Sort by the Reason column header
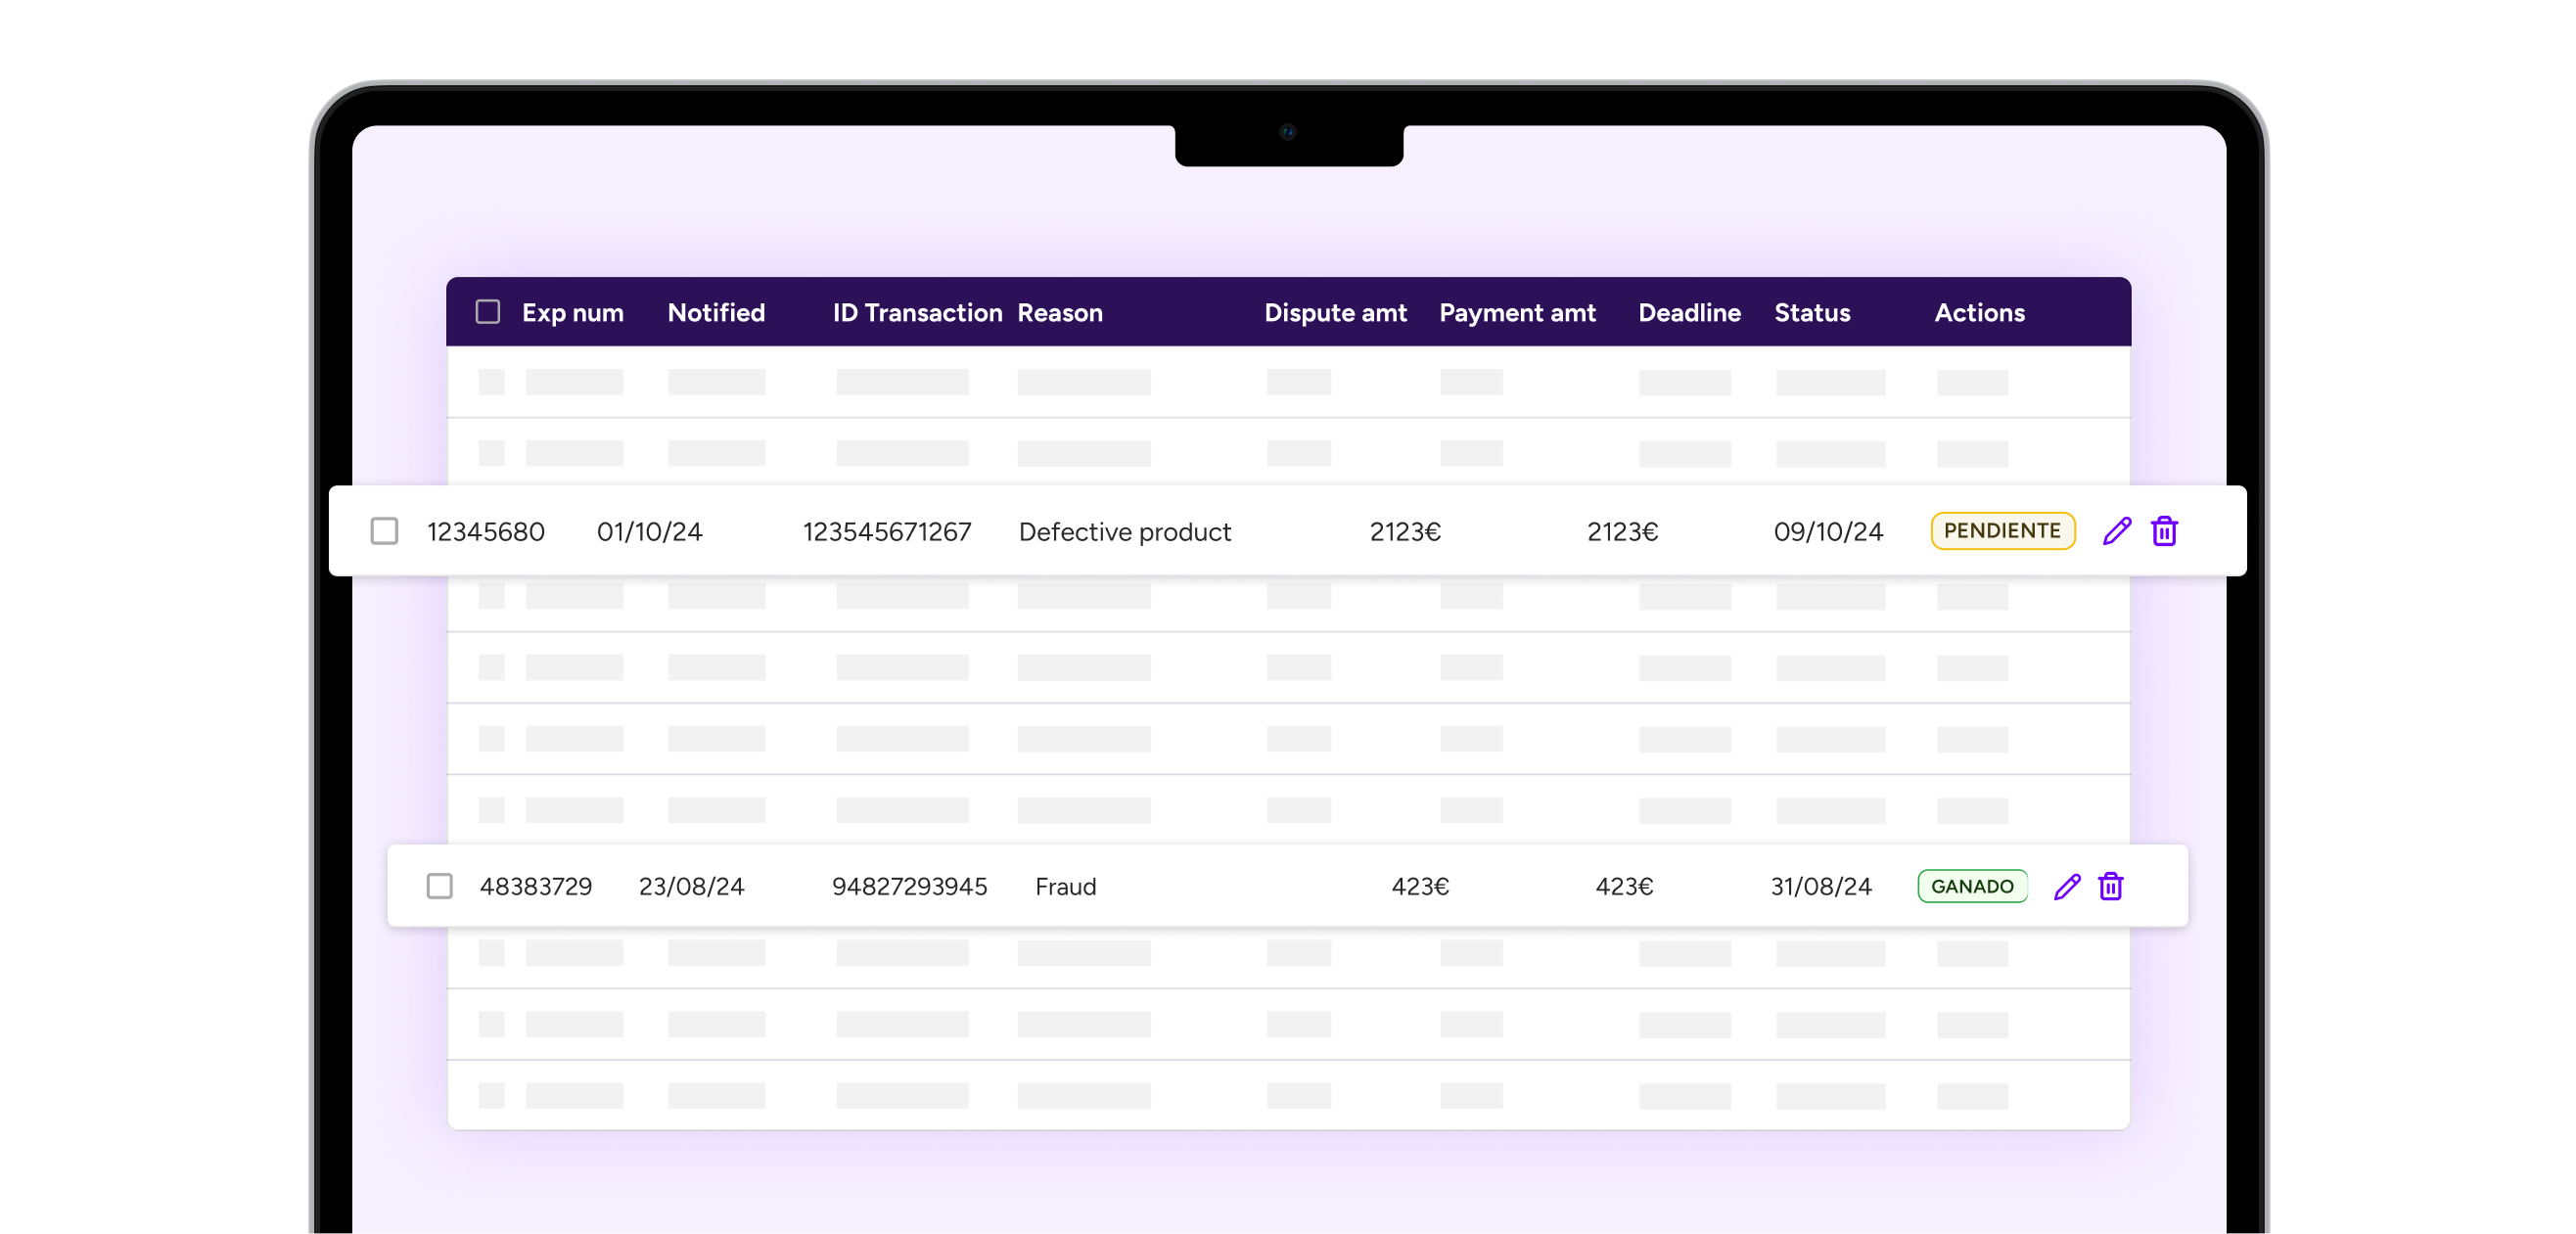Image resolution: width=2576 pixels, height=1234 pixels. (x=1060, y=313)
